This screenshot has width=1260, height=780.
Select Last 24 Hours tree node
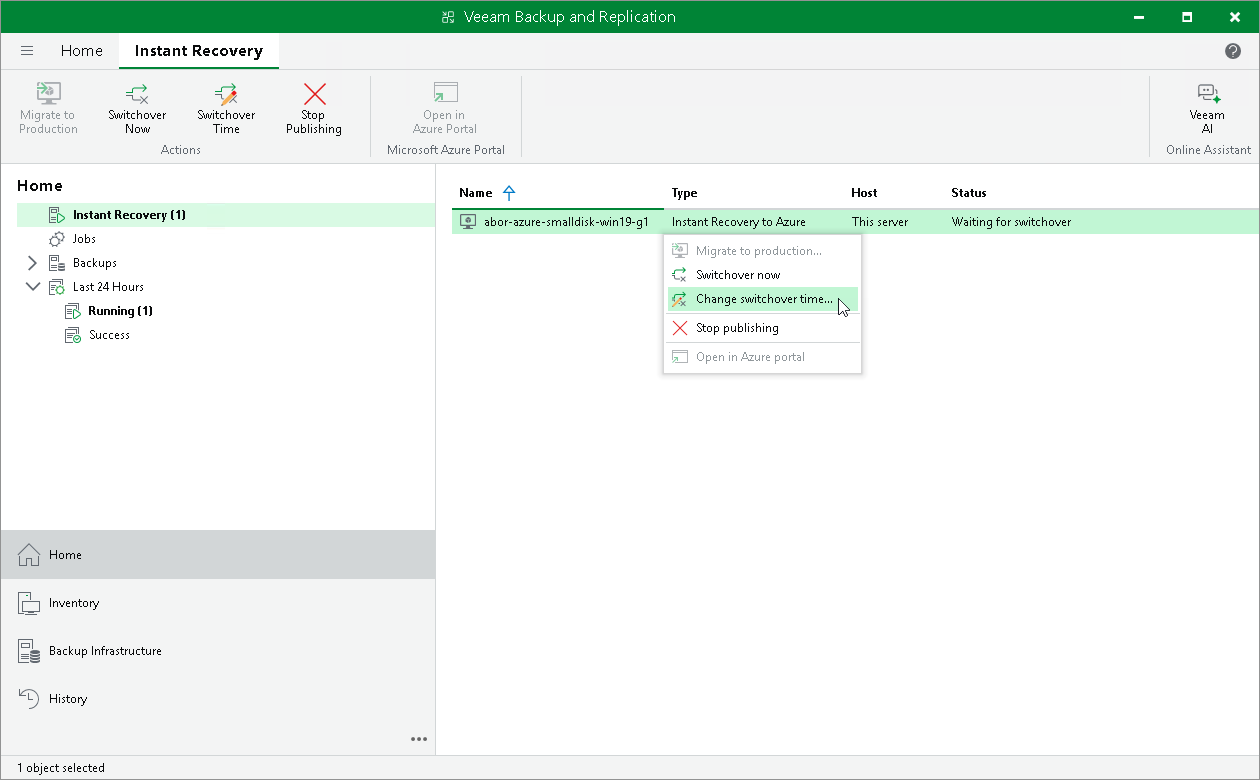(x=108, y=287)
